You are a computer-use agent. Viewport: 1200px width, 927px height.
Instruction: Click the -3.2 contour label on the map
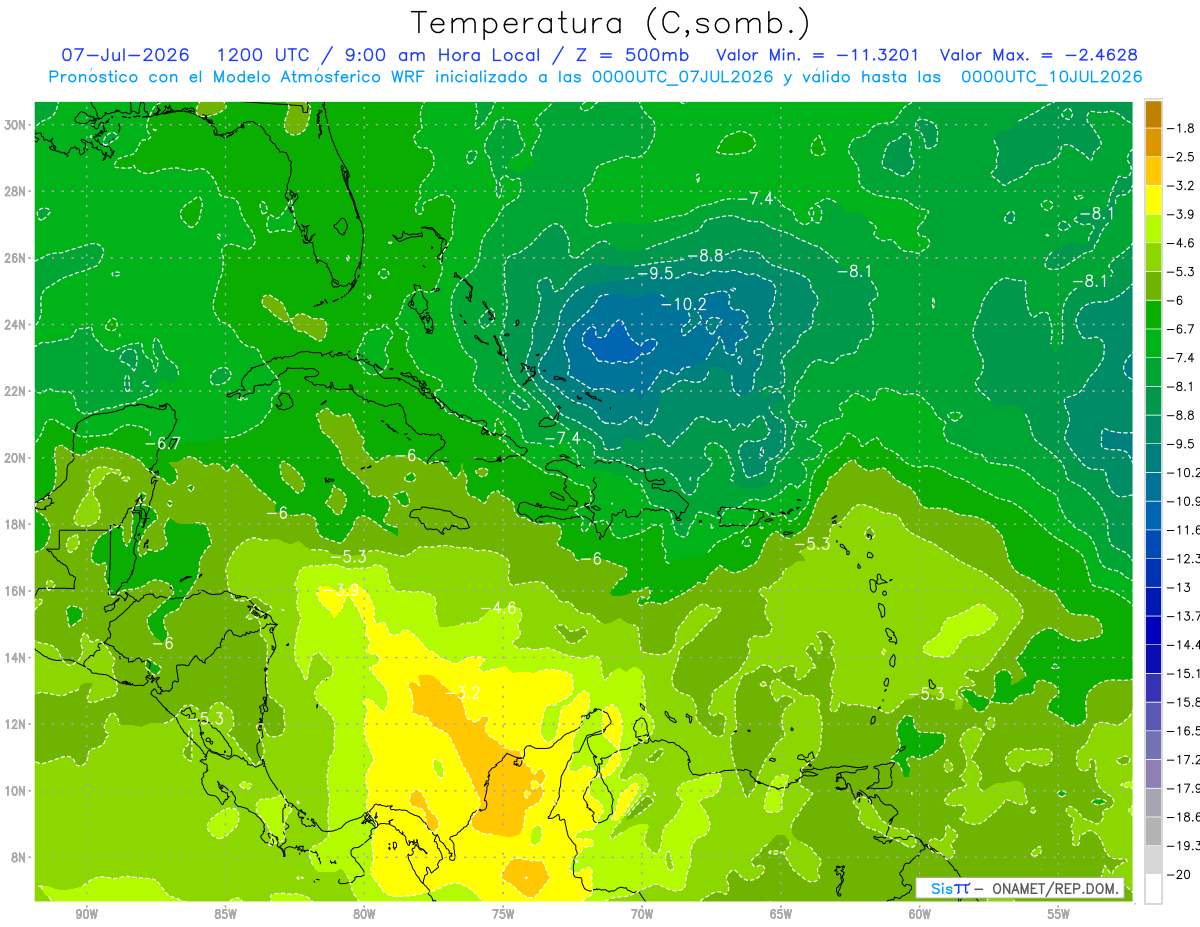click(463, 692)
